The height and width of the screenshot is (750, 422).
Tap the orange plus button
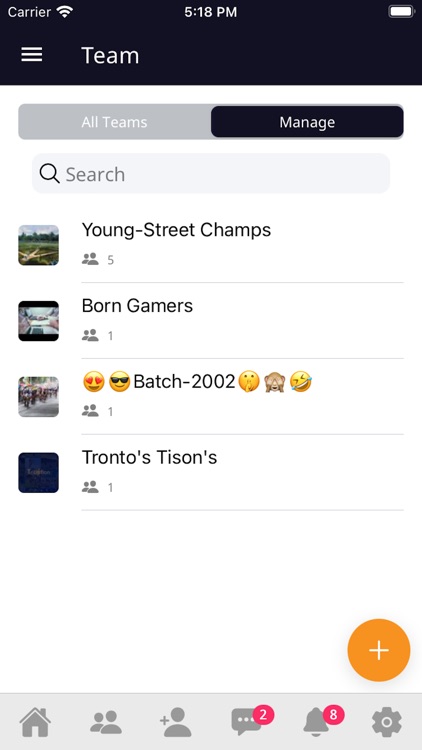[x=378, y=650]
